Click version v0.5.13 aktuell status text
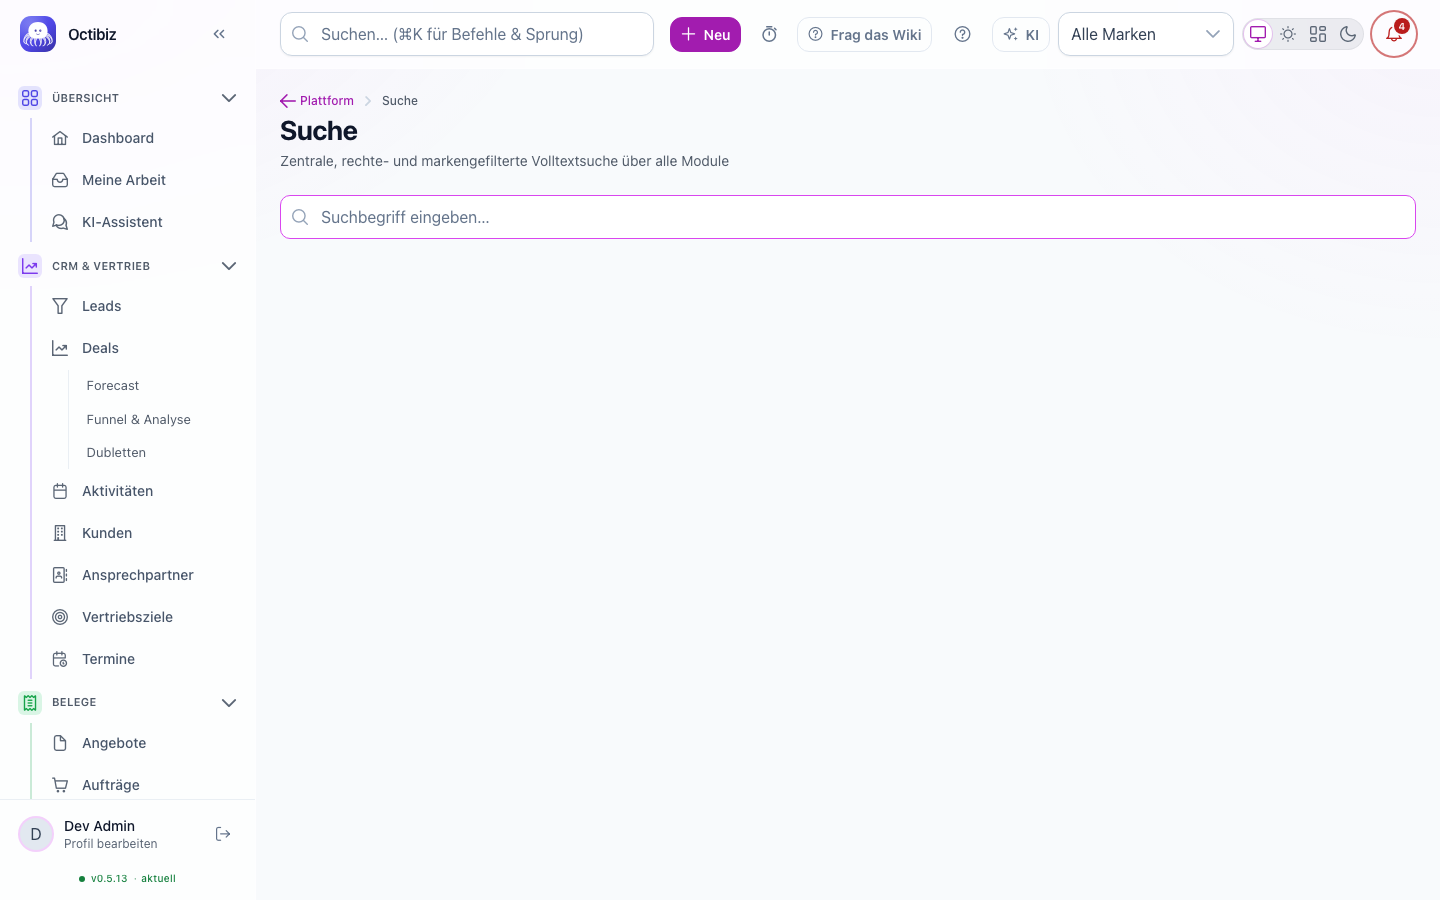The image size is (1440, 900). point(127,879)
